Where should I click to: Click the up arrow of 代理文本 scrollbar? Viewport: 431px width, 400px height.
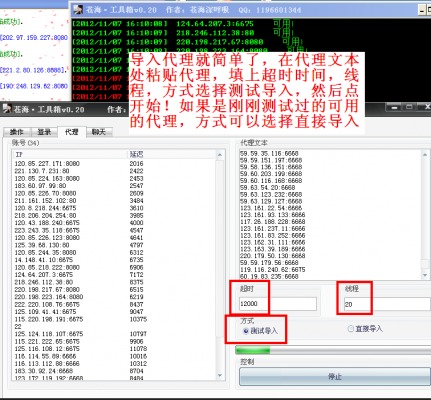[x=425, y=155]
